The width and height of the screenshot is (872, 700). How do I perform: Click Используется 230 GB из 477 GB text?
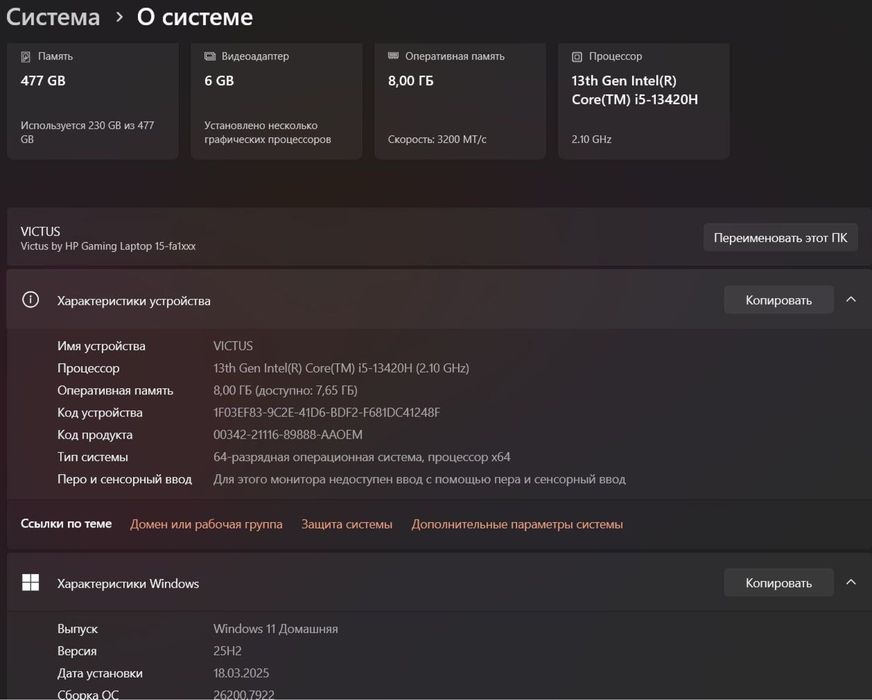pyautogui.click(x=87, y=132)
